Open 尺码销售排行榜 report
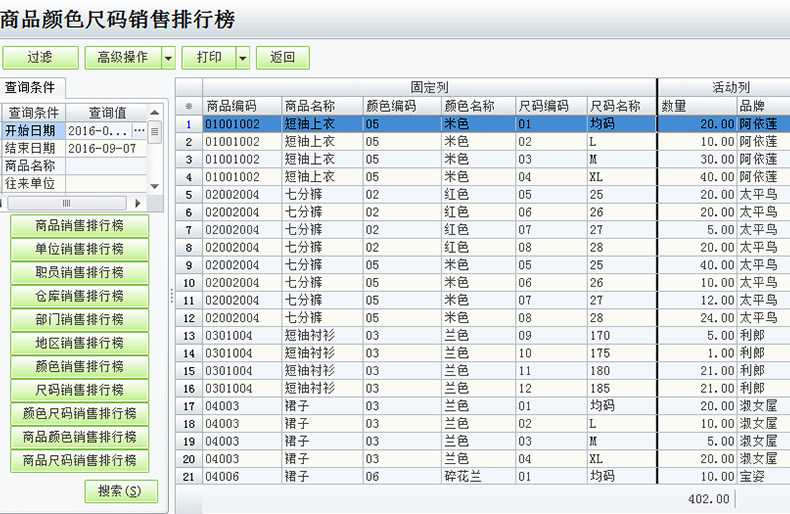The height and width of the screenshot is (514, 790). click(x=80, y=390)
